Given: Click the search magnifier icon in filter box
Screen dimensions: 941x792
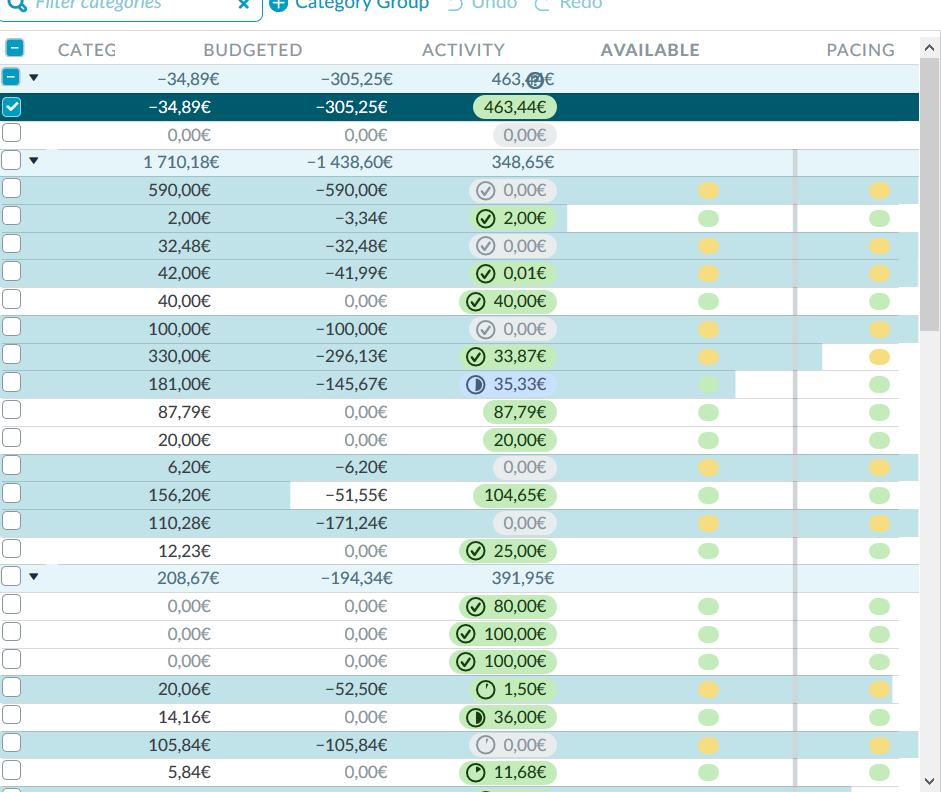Looking at the screenshot, I should [17, 5].
